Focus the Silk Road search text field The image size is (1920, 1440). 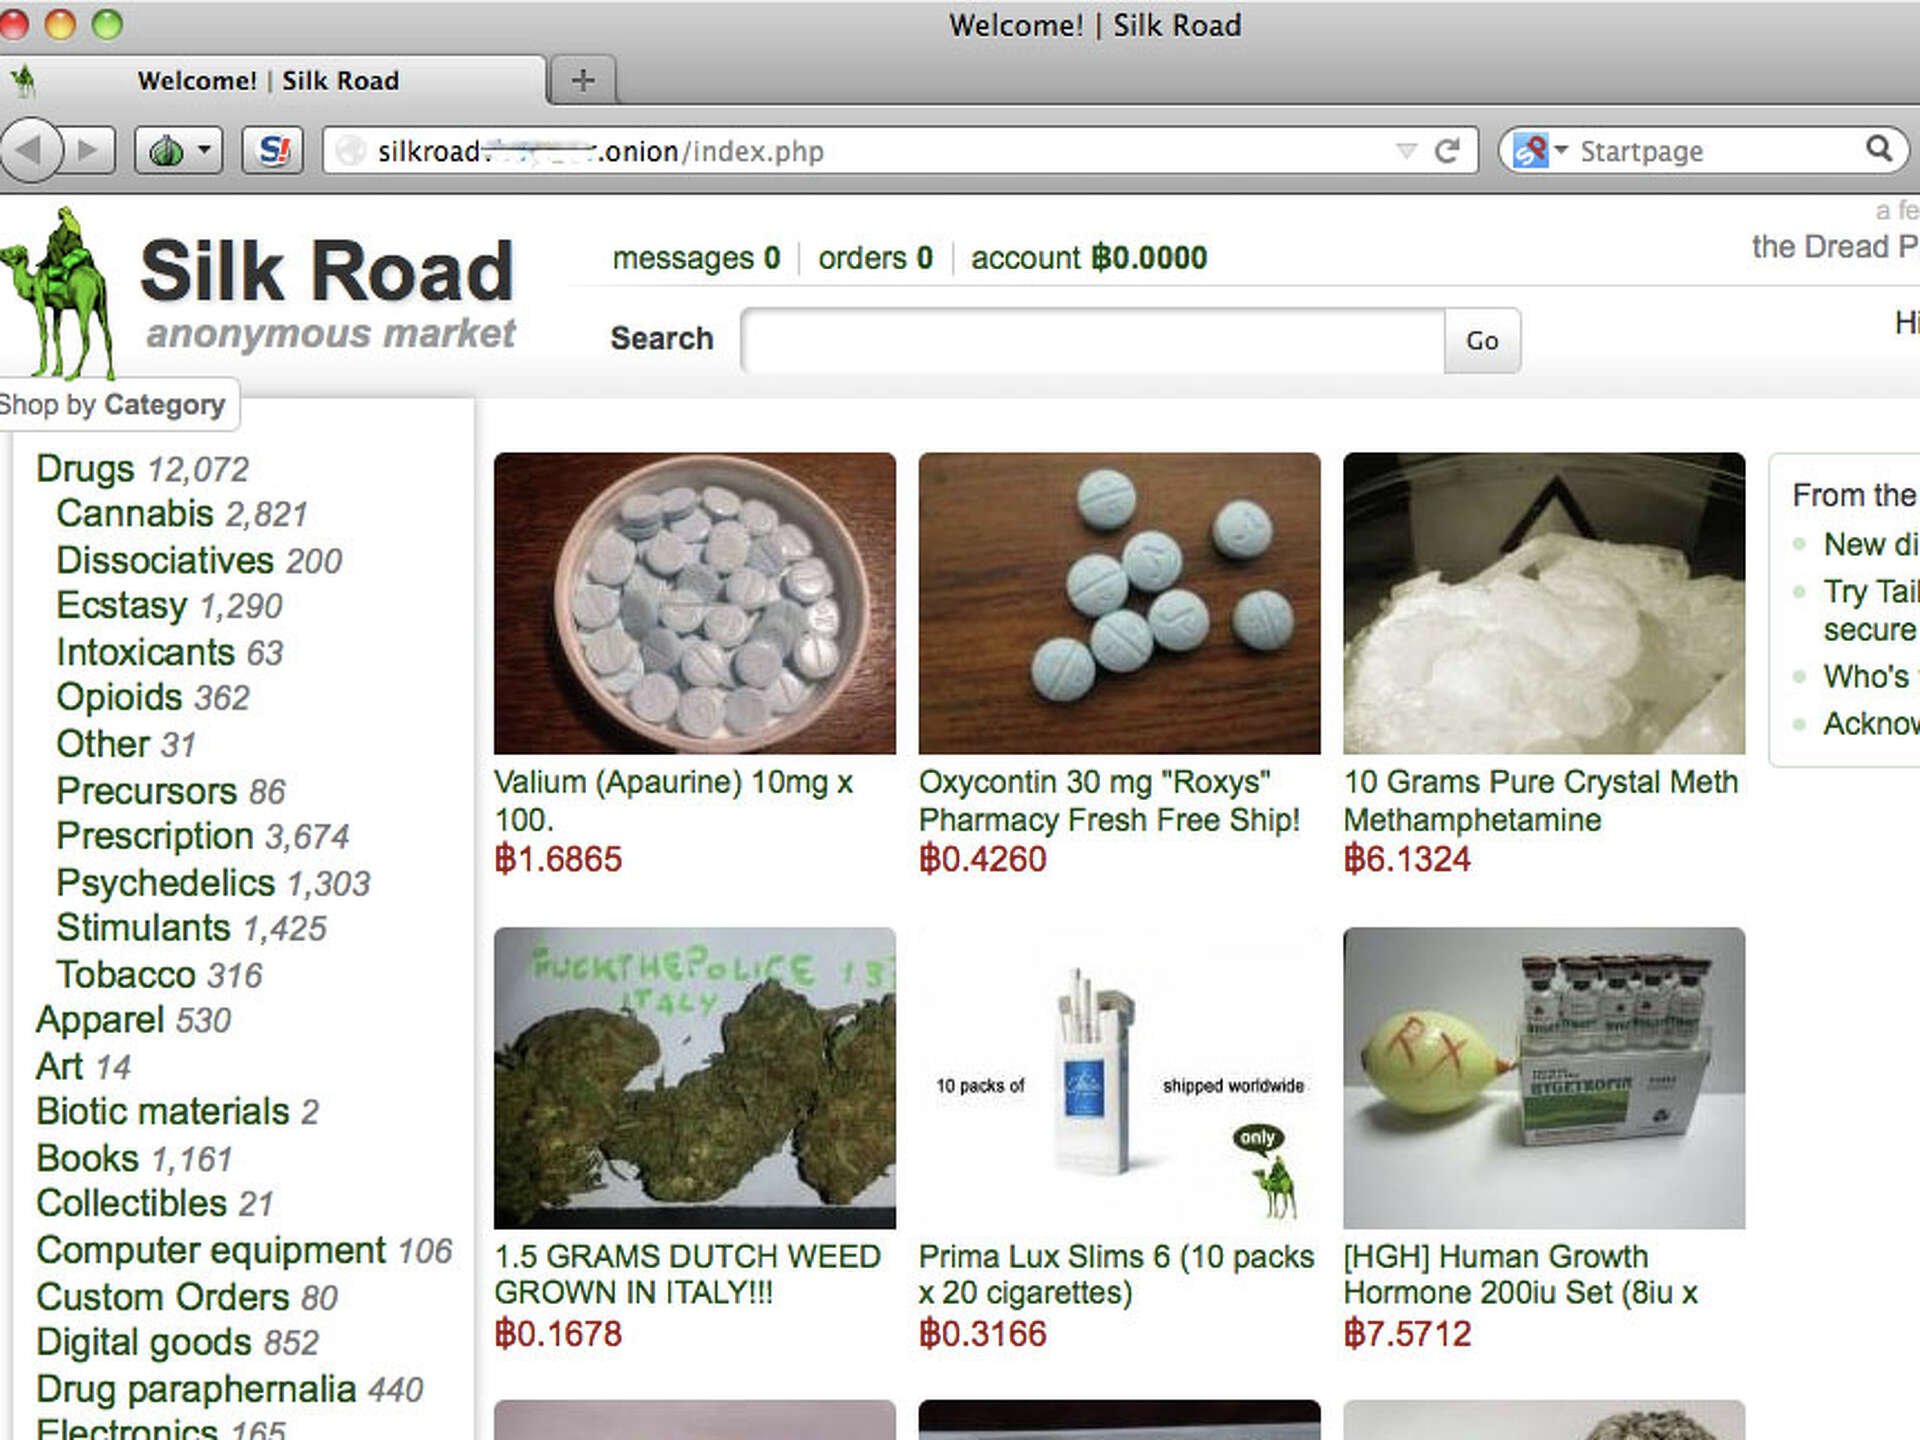point(1093,341)
